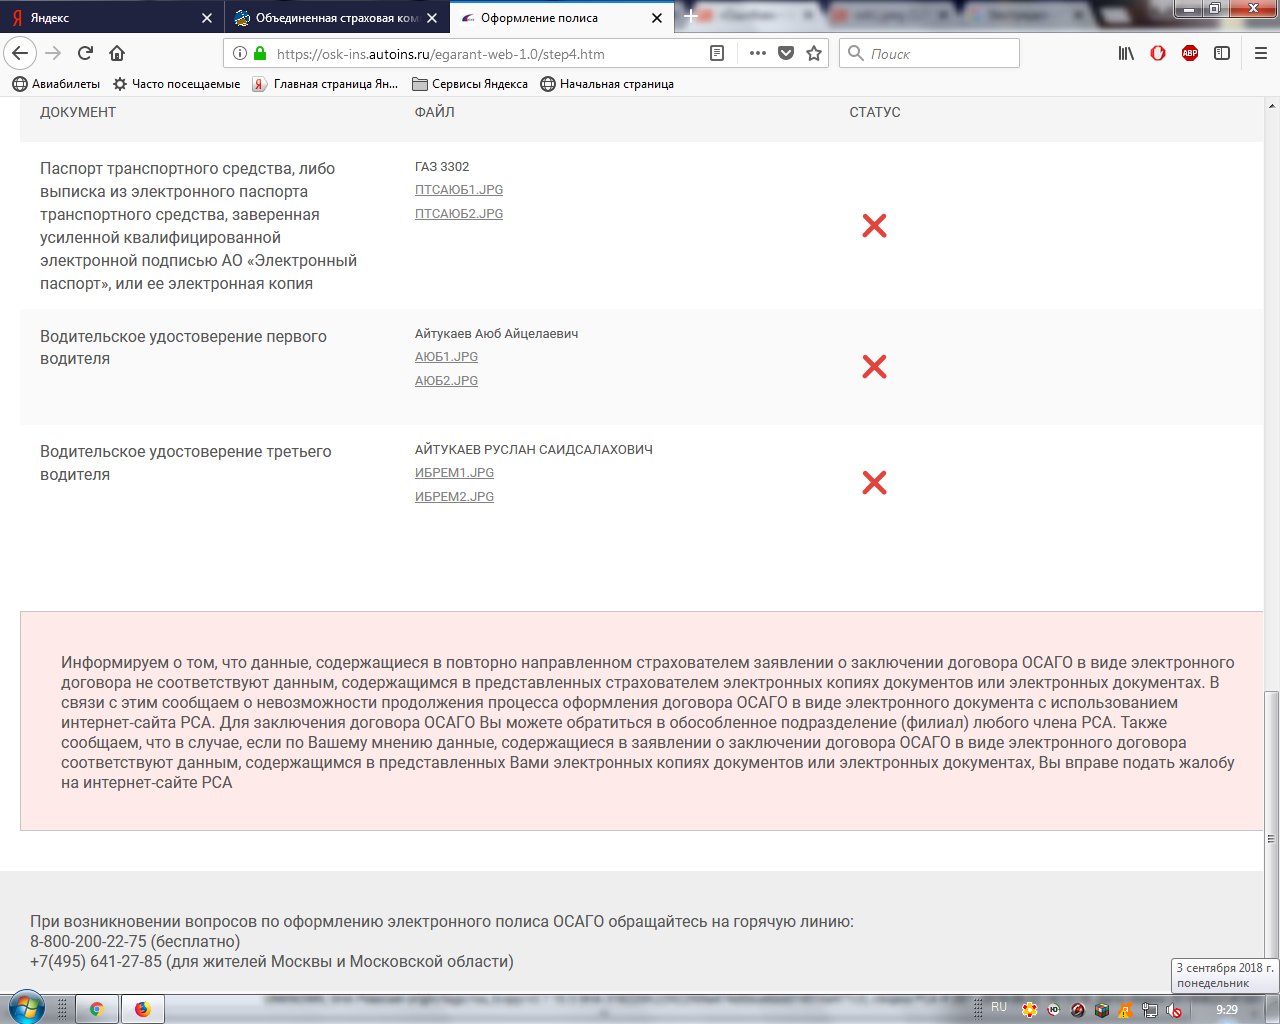Screen dimensions: 1280x1024
Task: Click name Айтукаев Аюб Айцелаевич
Action: point(496,334)
